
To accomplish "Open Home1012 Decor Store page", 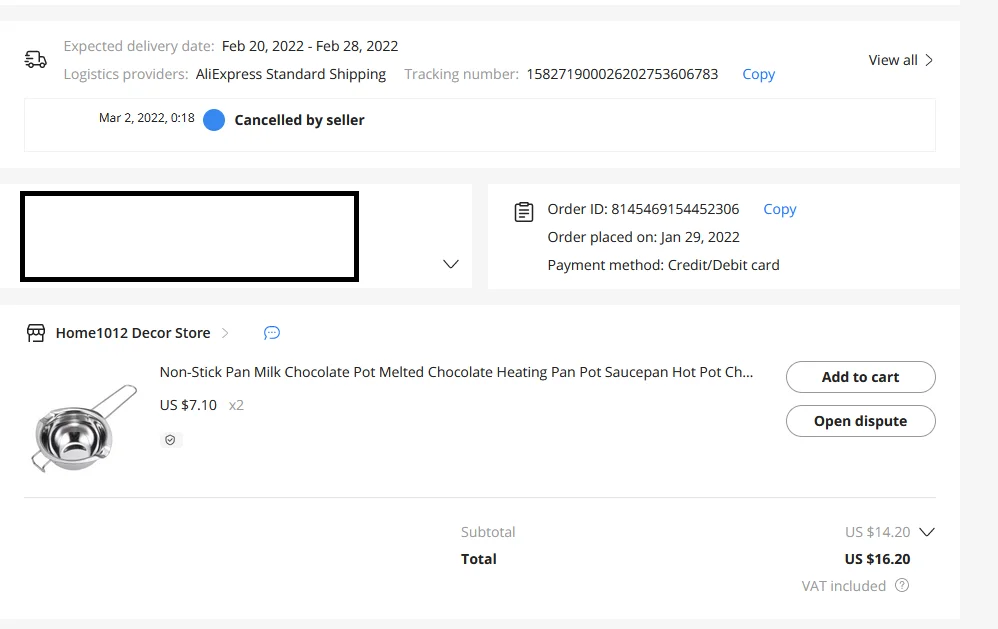I will [133, 333].
